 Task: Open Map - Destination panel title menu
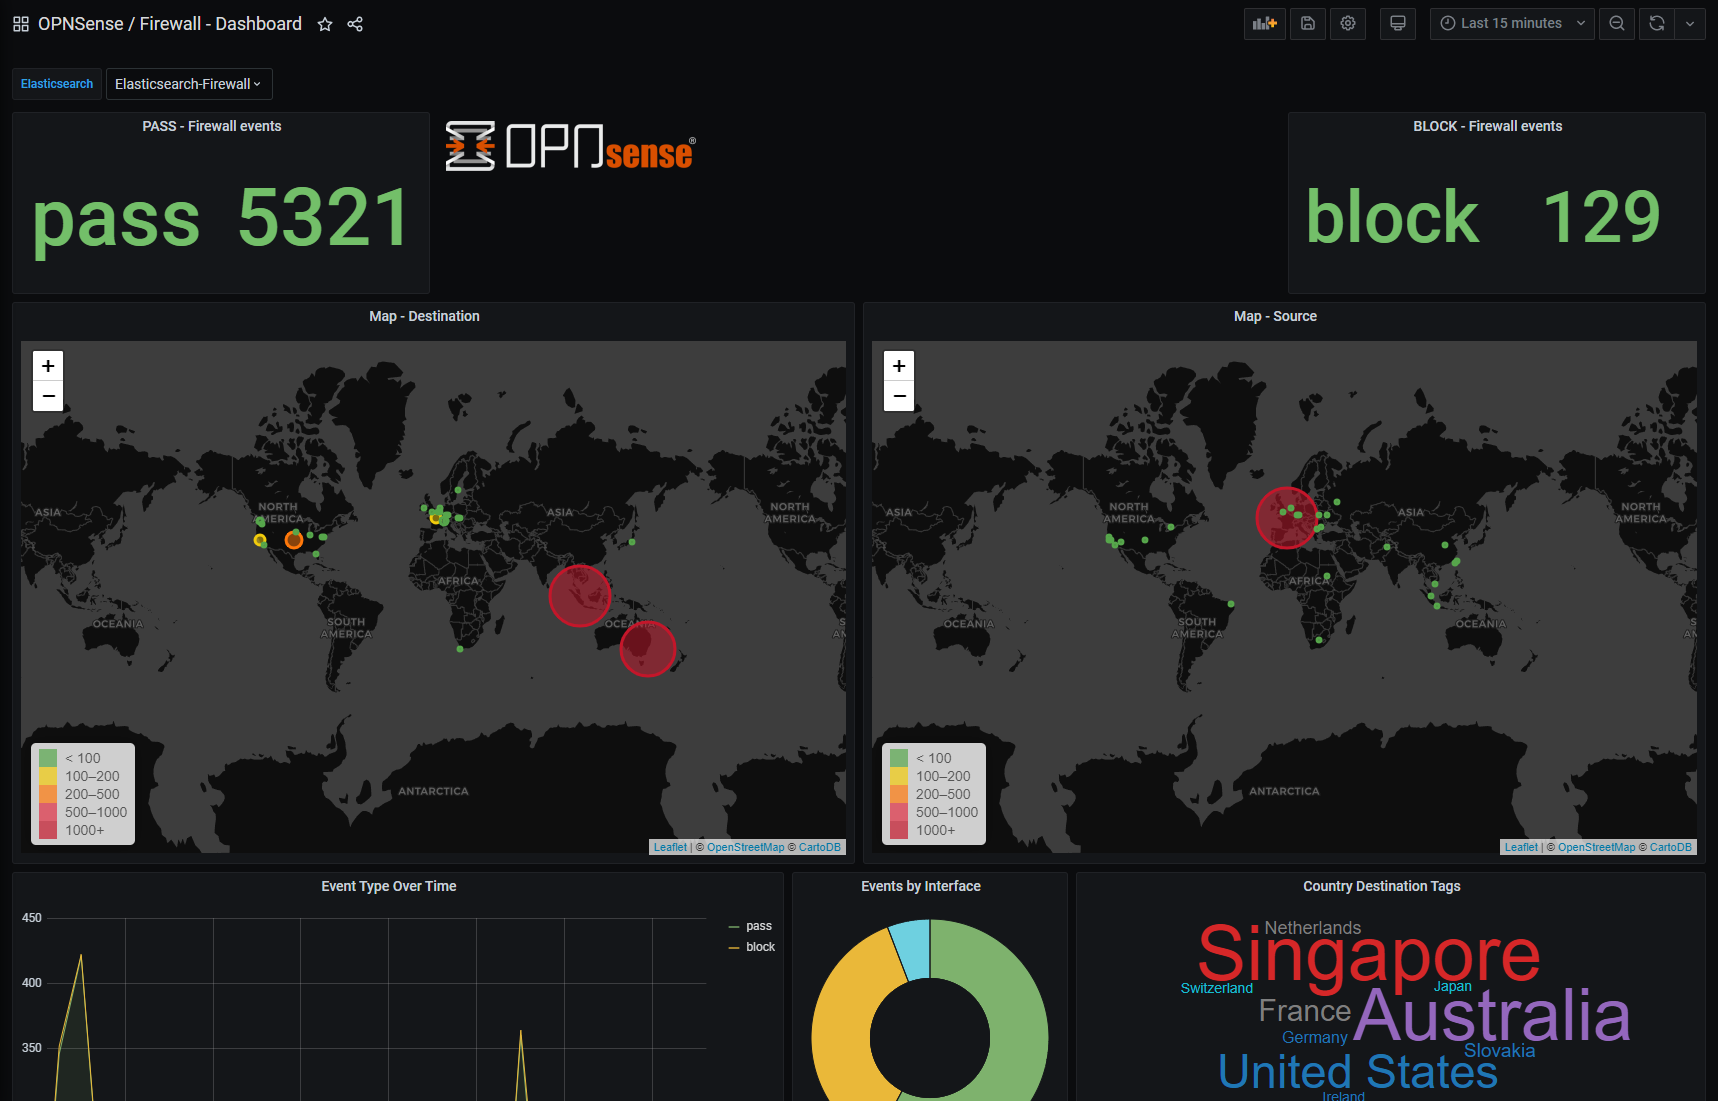tap(424, 316)
